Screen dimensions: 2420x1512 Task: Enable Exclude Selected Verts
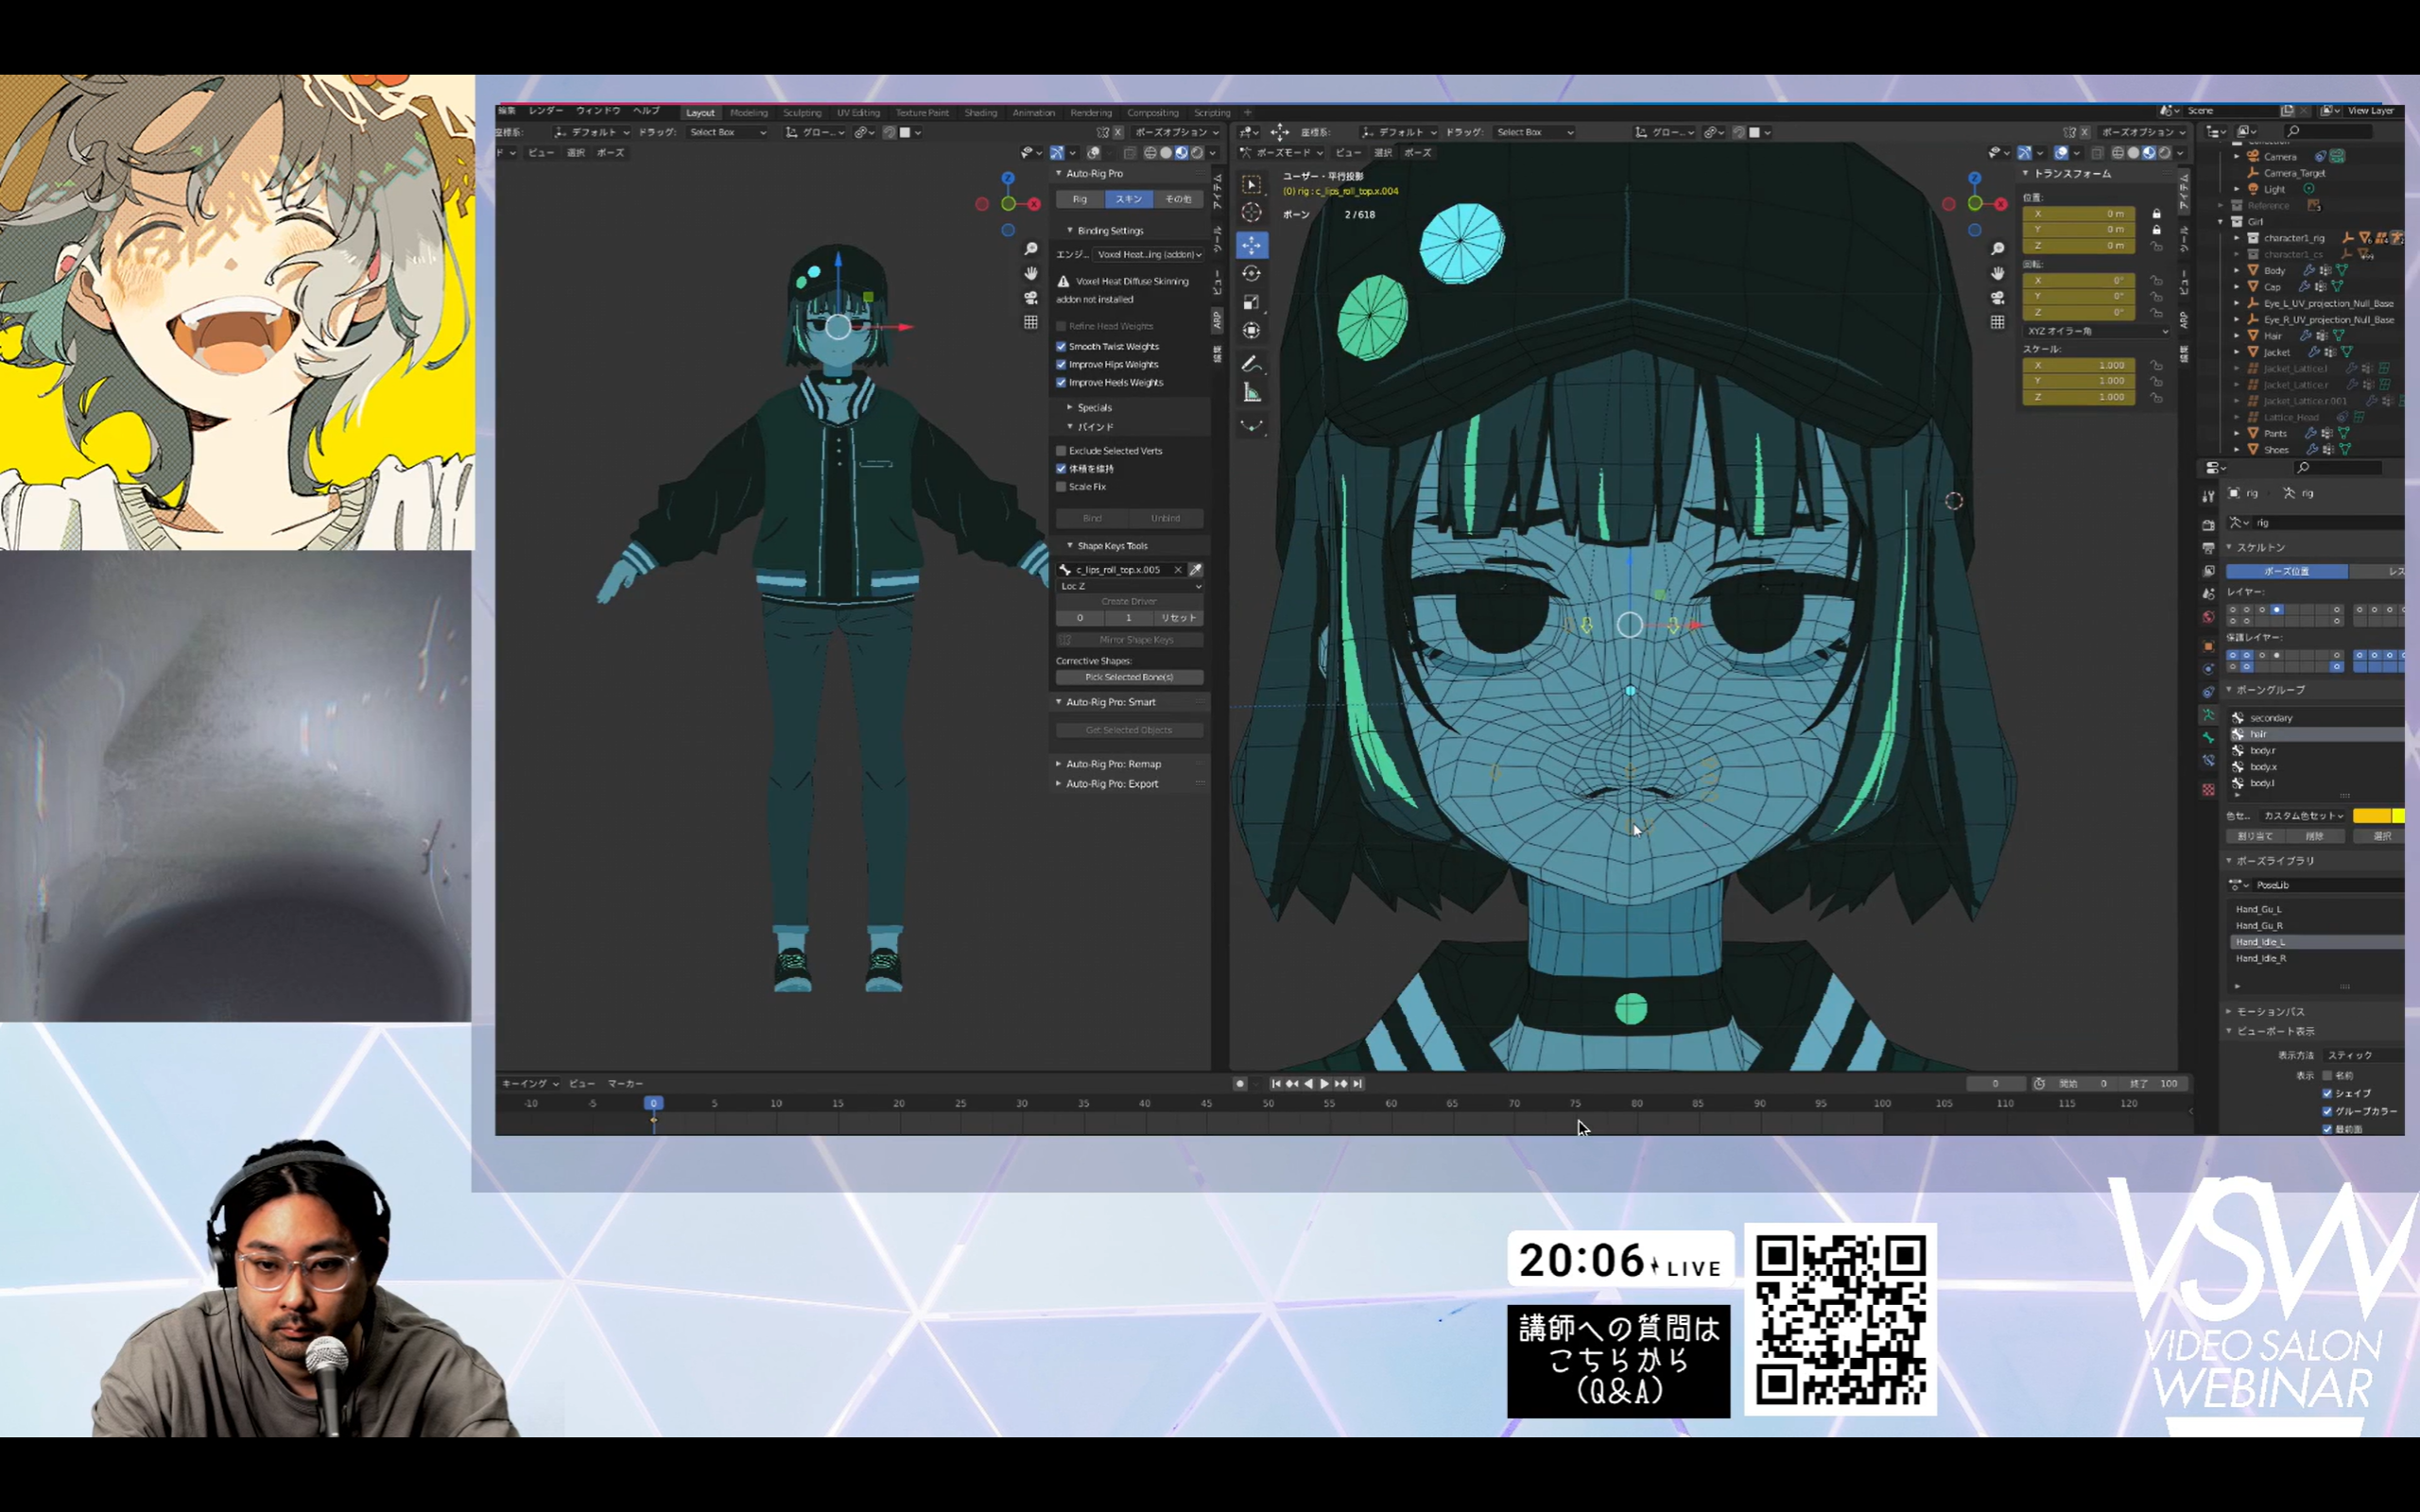point(1061,450)
